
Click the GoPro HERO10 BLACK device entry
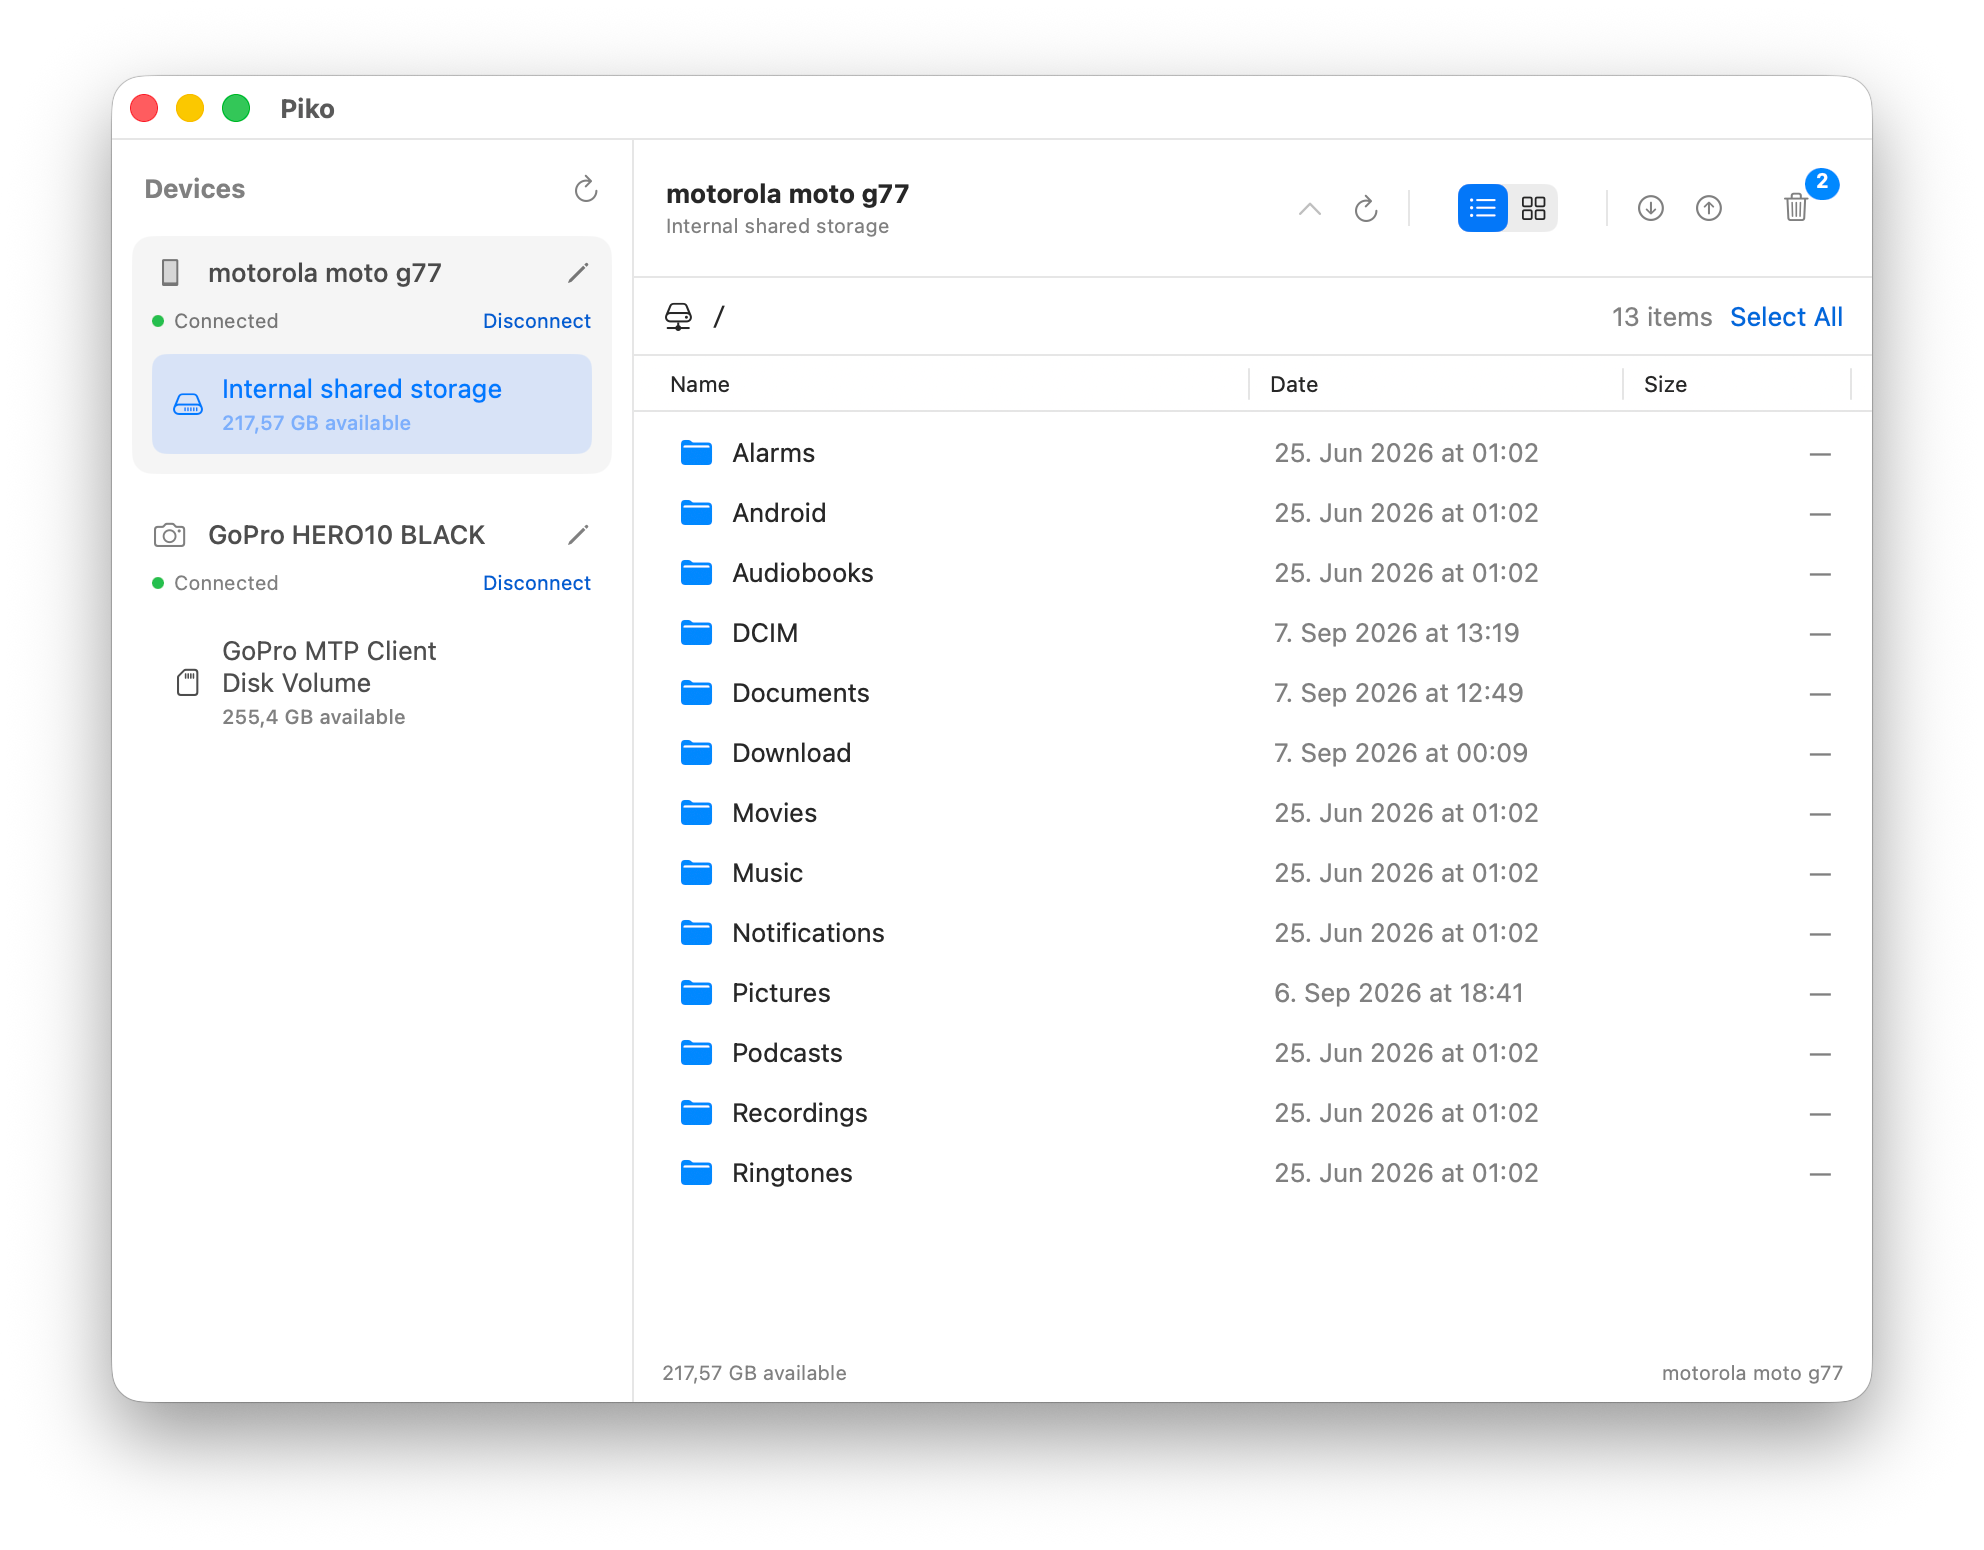click(346, 535)
